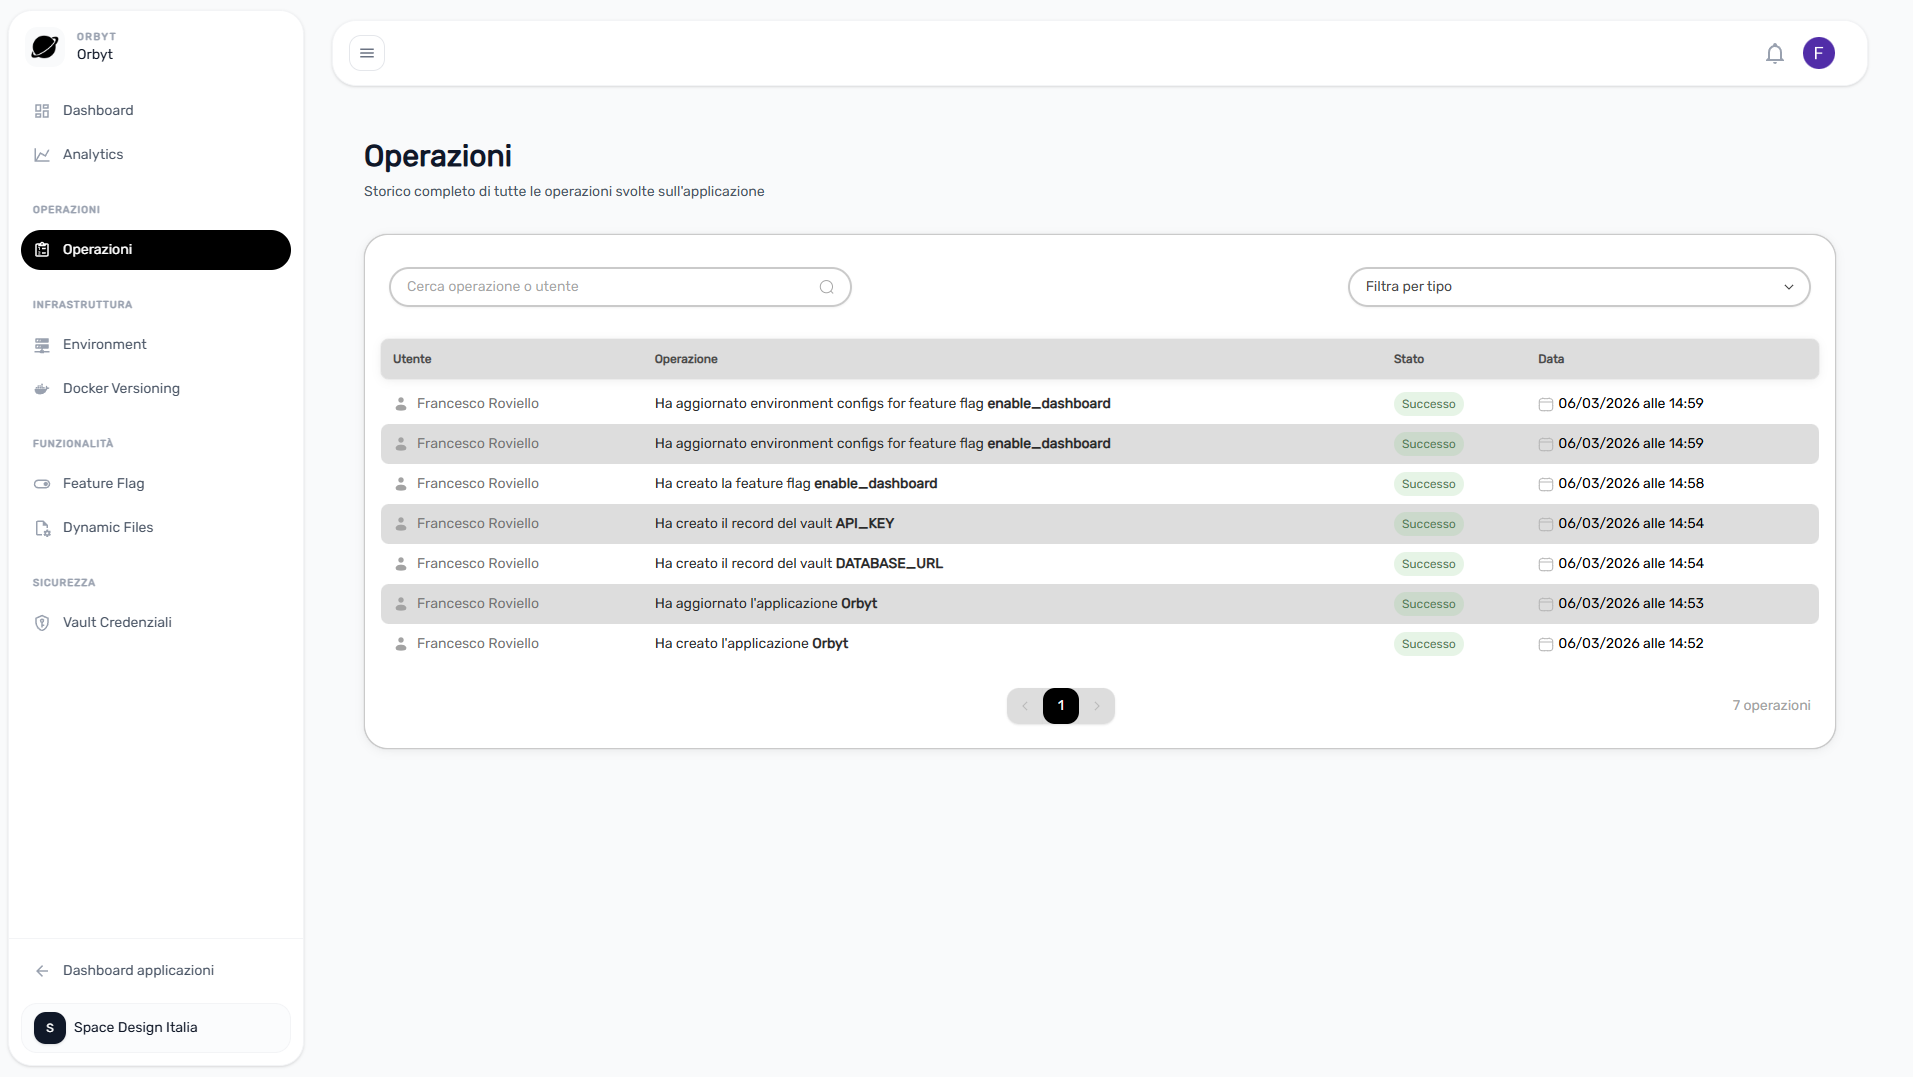This screenshot has height=1077, width=1913.
Task: Click the calendar icon in the 14:58 row
Action: point(1545,484)
